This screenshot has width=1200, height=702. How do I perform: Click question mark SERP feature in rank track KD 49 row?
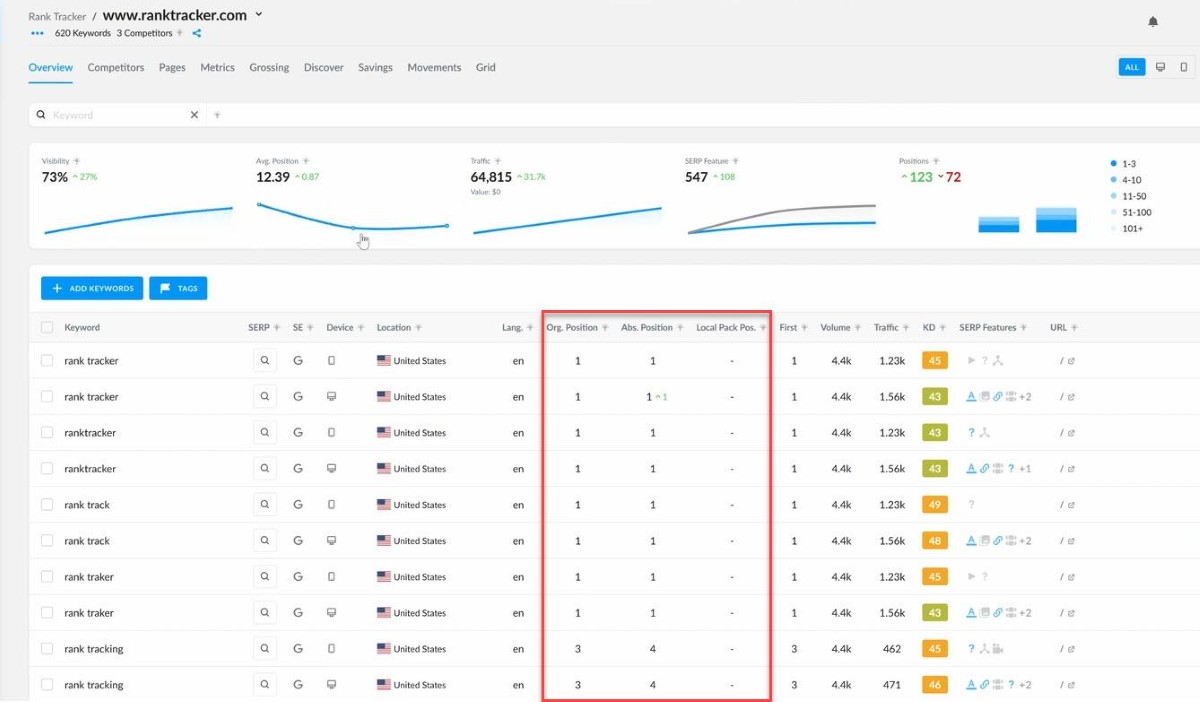click(x=971, y=505)
